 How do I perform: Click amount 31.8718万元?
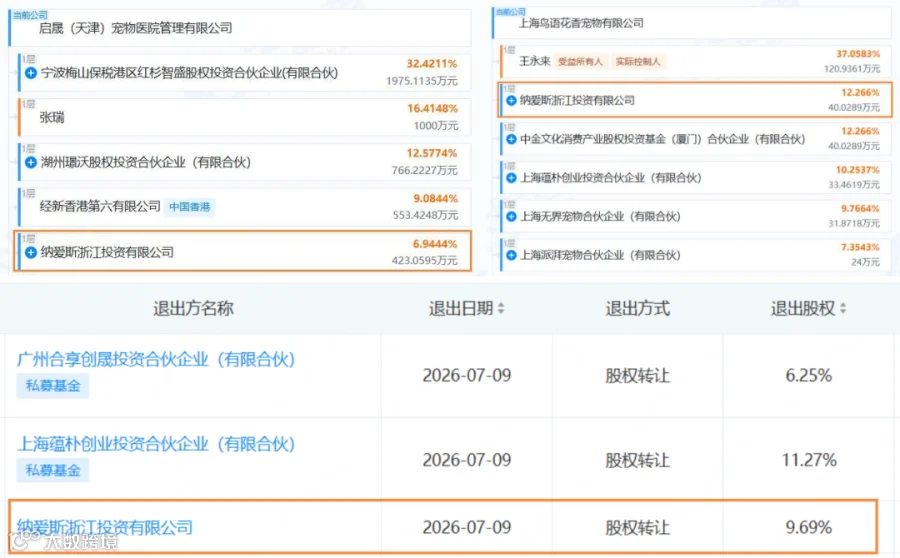854,223
